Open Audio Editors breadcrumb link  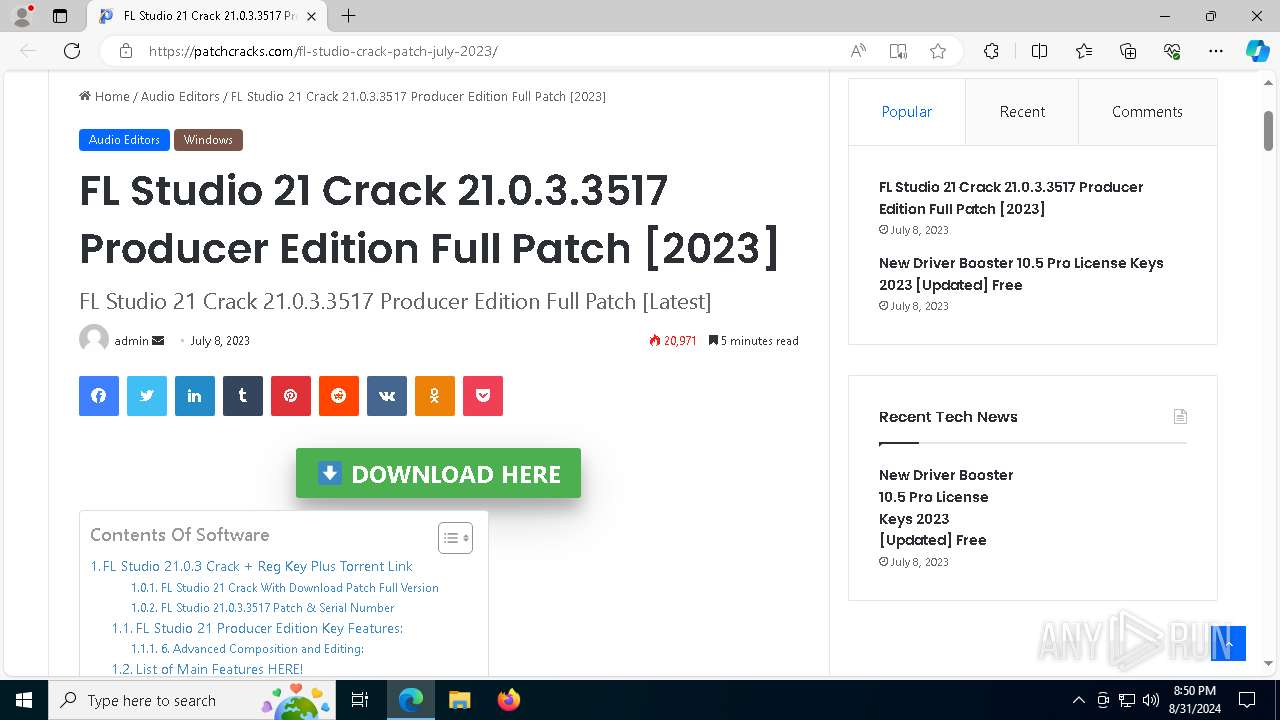[x=180, y=96]
